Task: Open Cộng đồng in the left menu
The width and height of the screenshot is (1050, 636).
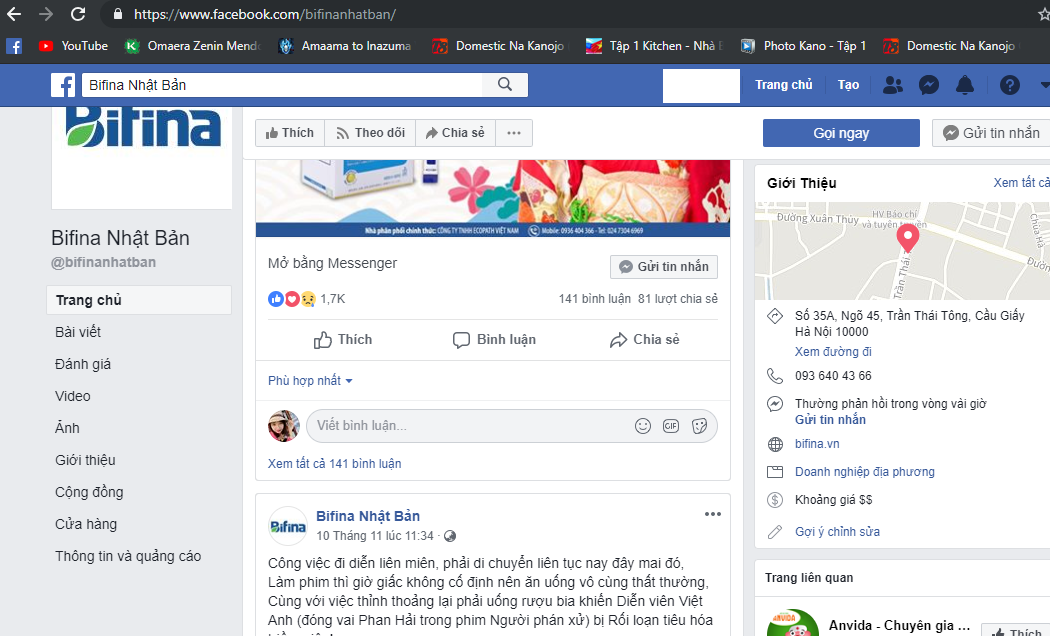Action: point(89,492)
